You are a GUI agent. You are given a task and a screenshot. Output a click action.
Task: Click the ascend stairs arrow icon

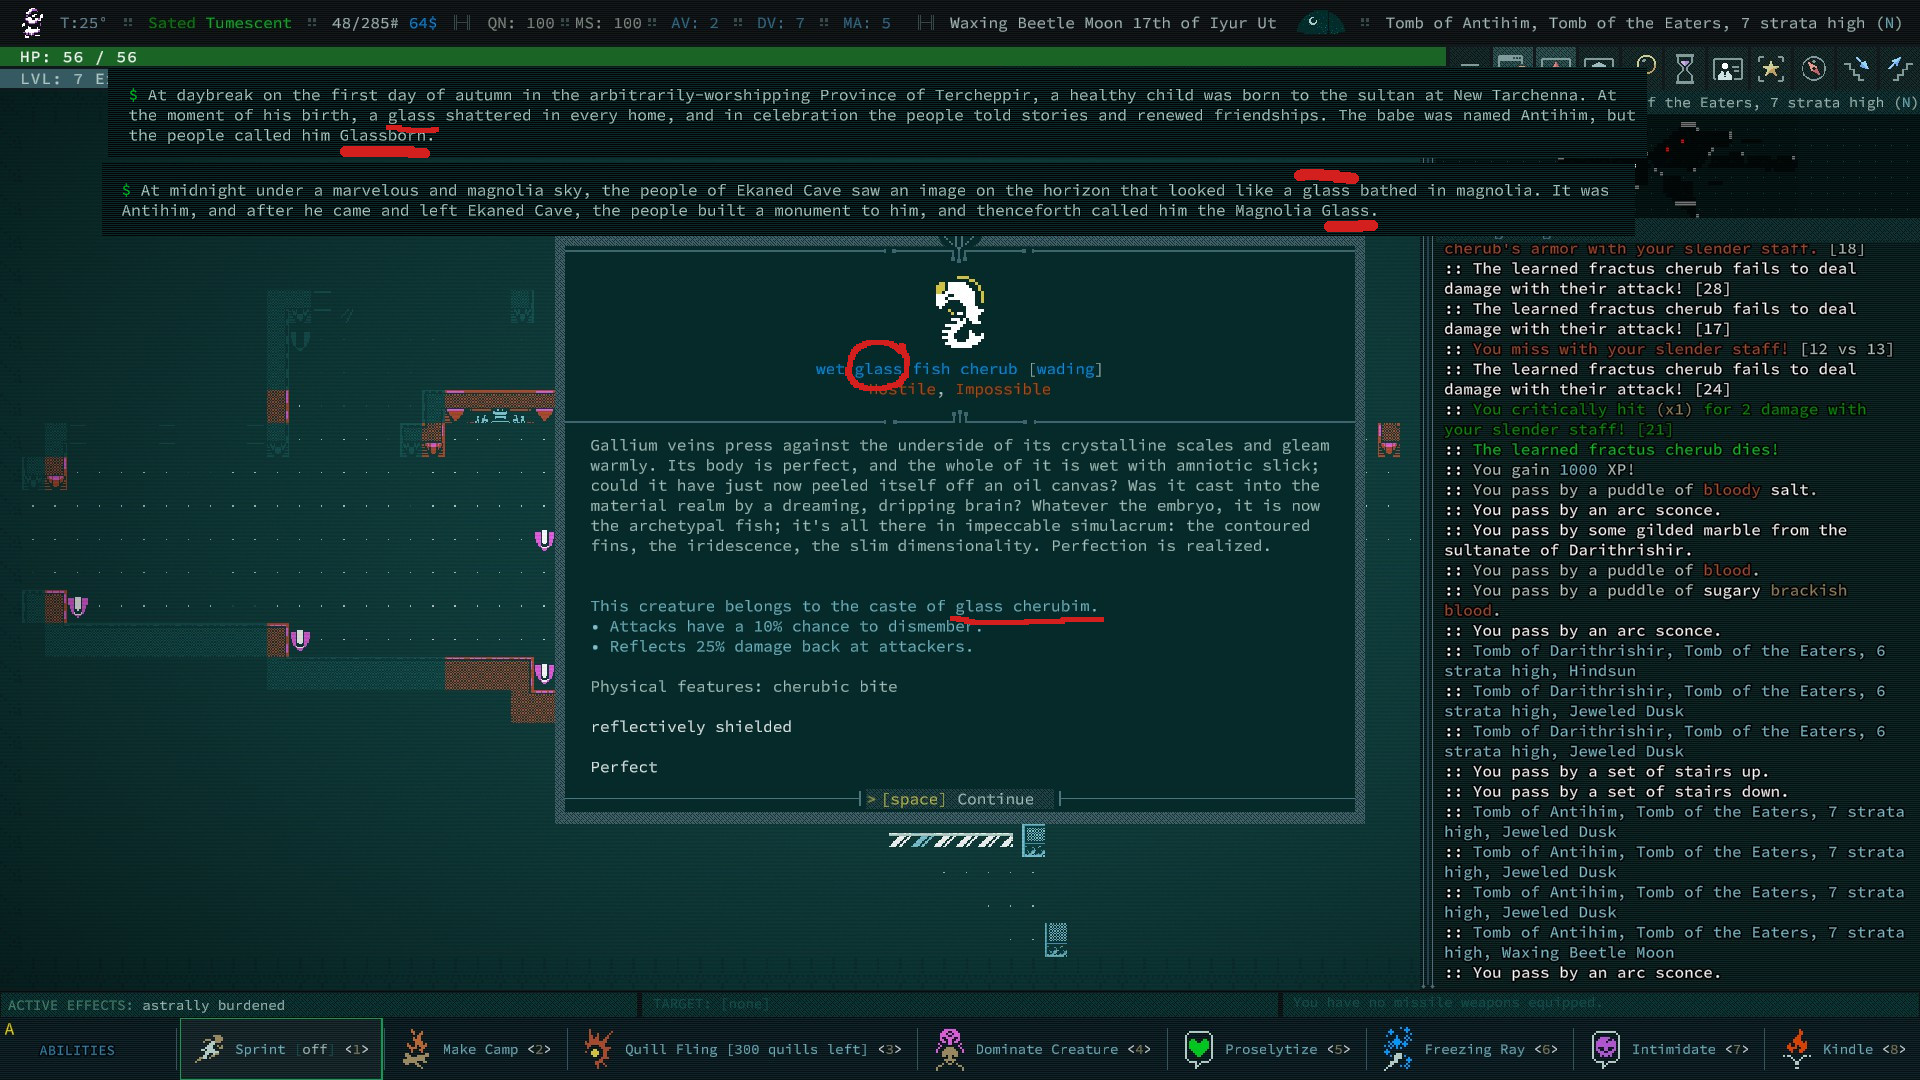tap(1898, 68)
